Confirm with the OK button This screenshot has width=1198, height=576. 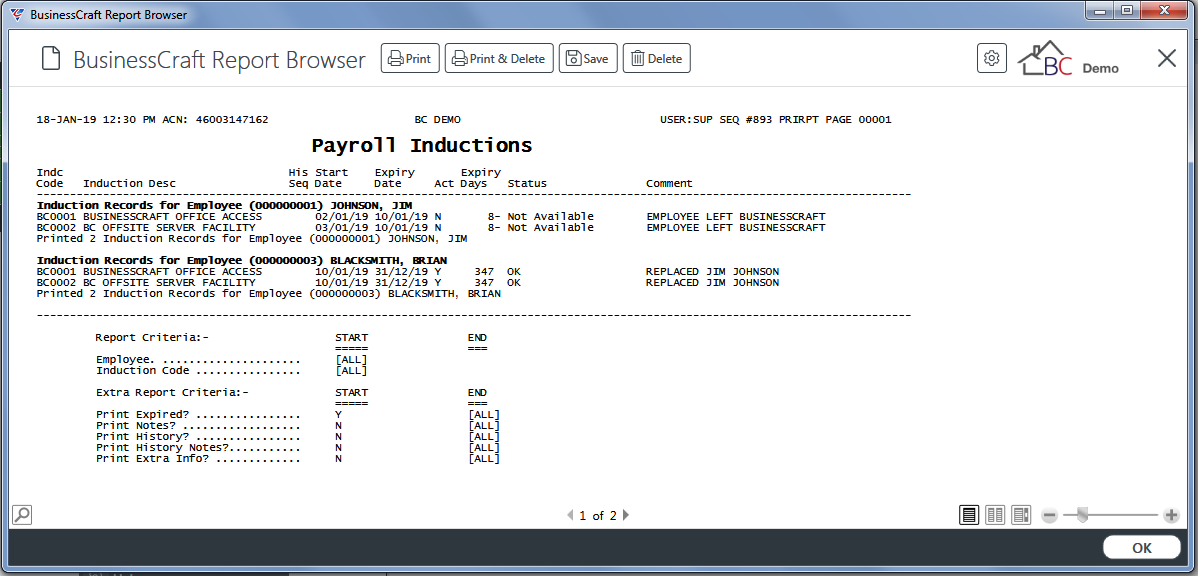1141,548
